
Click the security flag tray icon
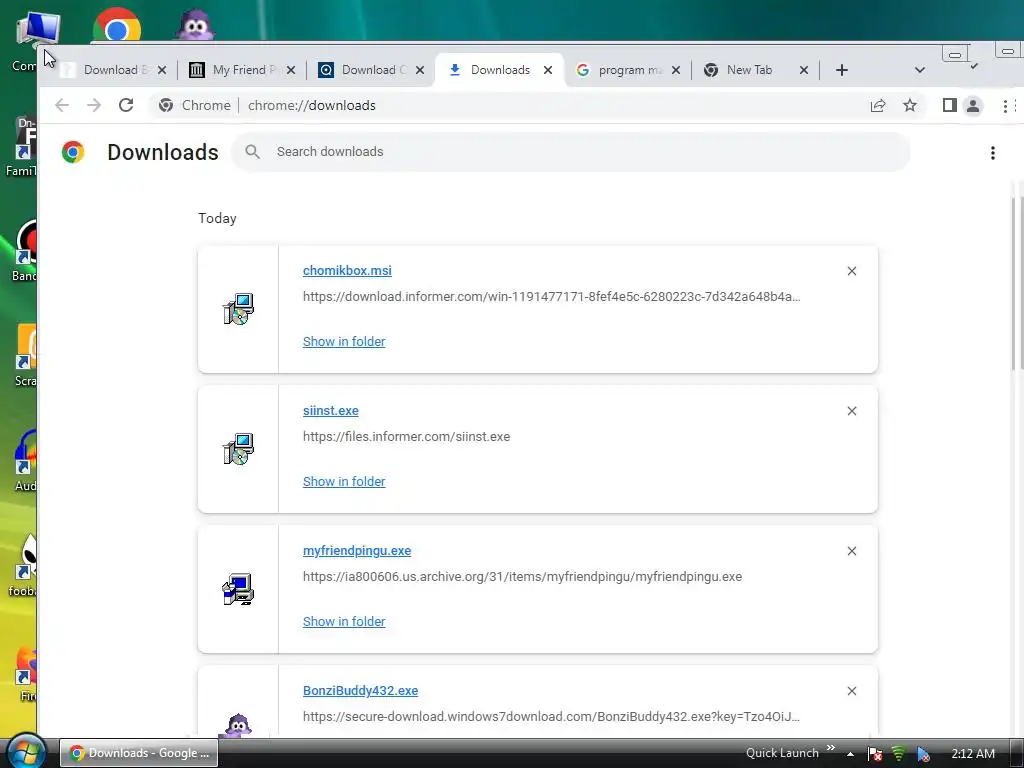coord(875,754)
